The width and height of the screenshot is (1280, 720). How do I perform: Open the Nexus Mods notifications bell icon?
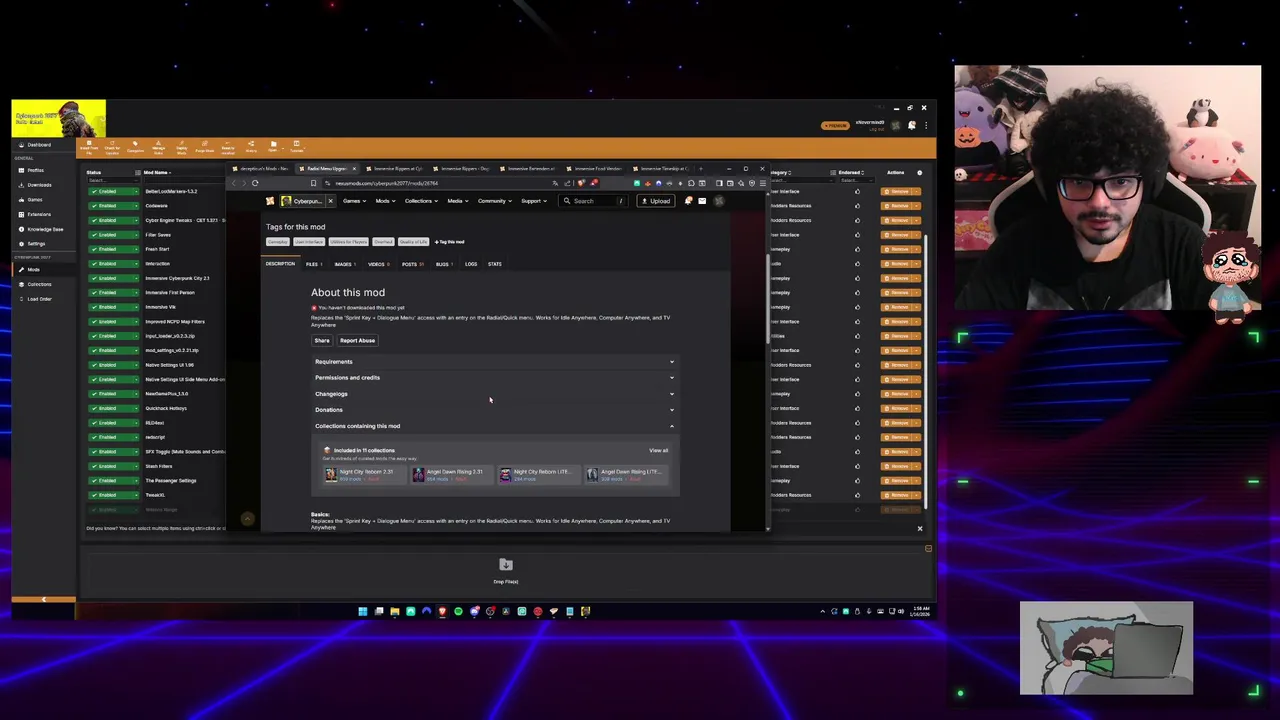click(x=688, y=201)
